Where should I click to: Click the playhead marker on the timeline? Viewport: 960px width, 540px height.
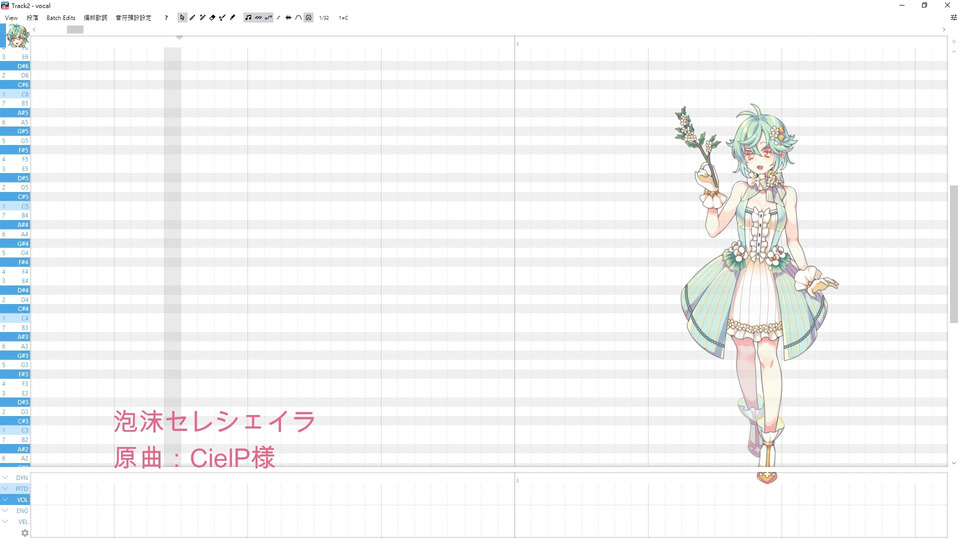[179, 38]
